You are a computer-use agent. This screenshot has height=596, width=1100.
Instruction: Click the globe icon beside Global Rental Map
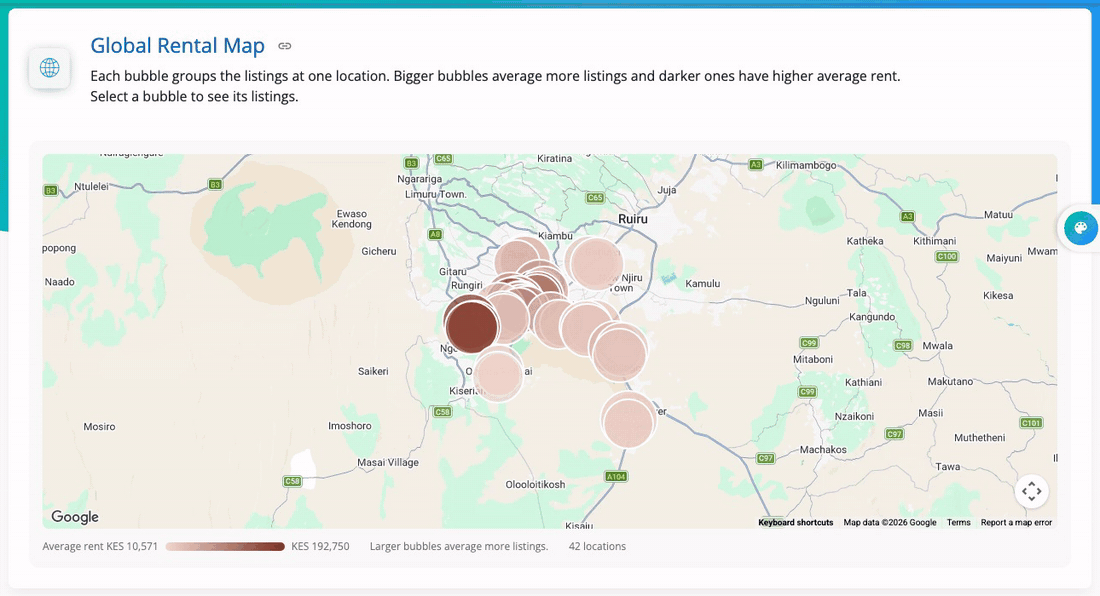click(x=49, y=68)
